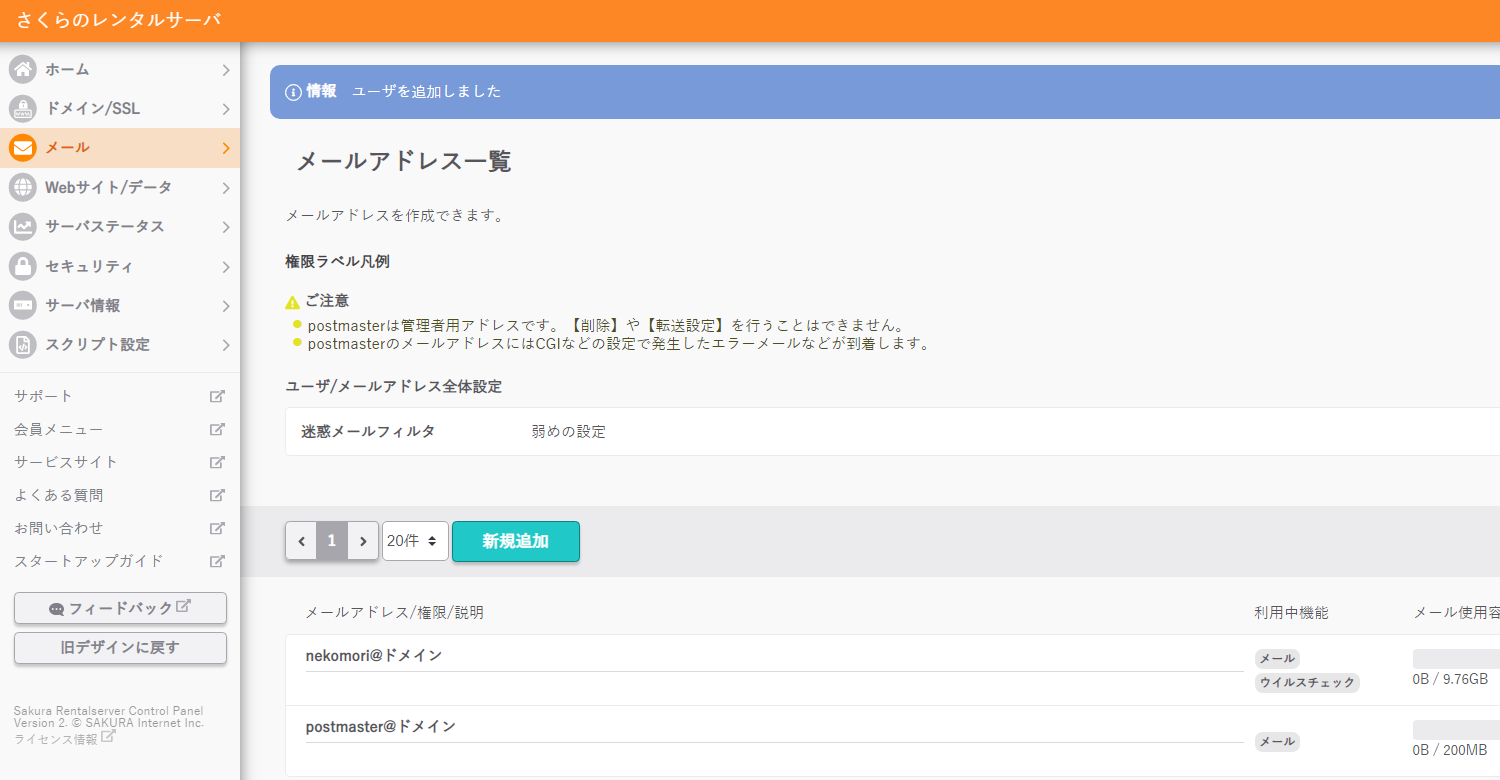Click the フィードバック button
The width and height of the screenshot is (1500, 780).
(x=120, y=608)
